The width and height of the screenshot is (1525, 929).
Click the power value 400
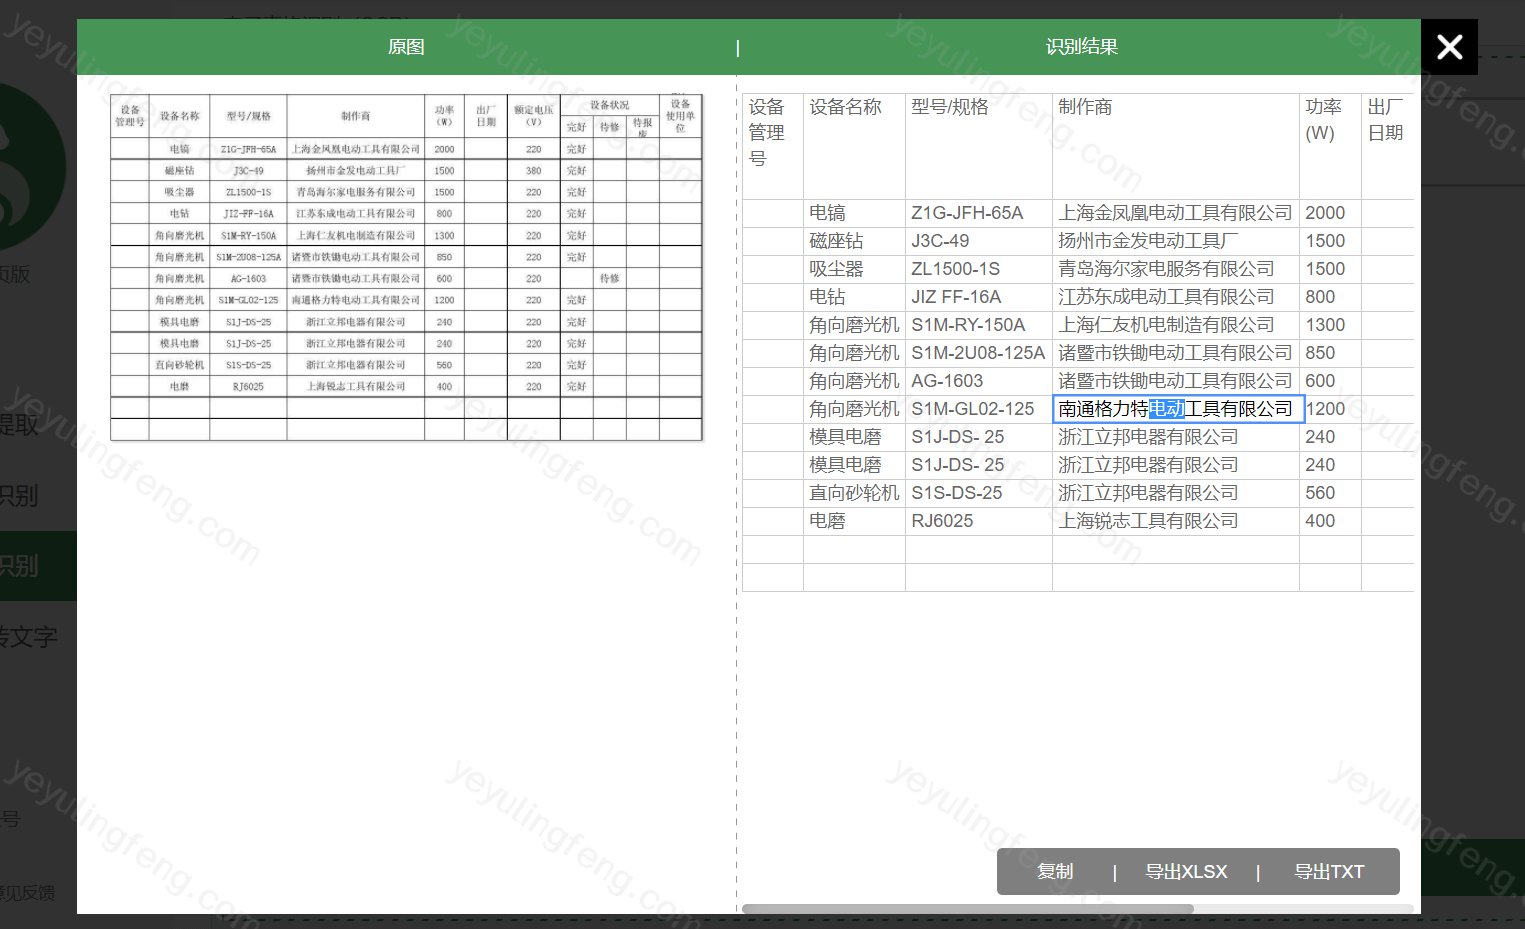pyautogui.click(x=1330, y=521)
